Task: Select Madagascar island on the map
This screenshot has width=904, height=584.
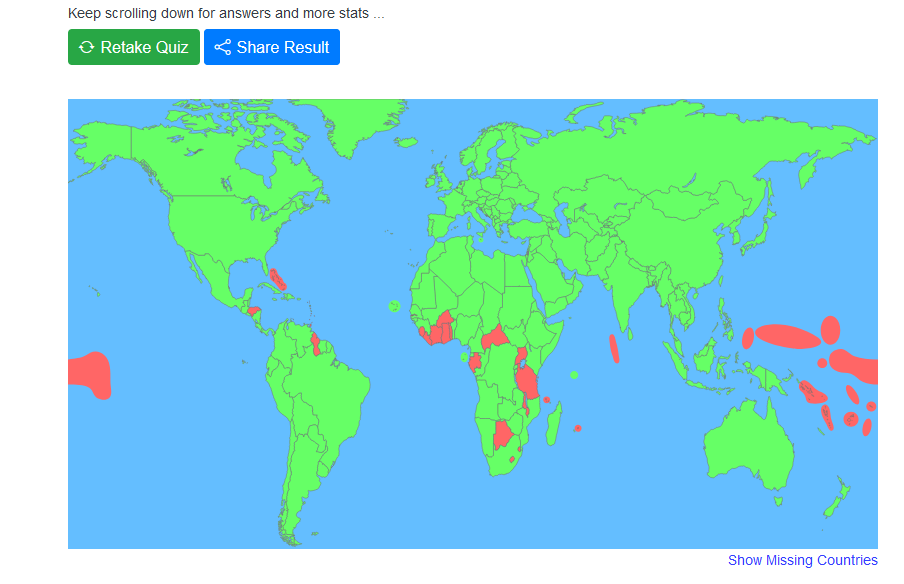Action: click(x=554, y=424)
